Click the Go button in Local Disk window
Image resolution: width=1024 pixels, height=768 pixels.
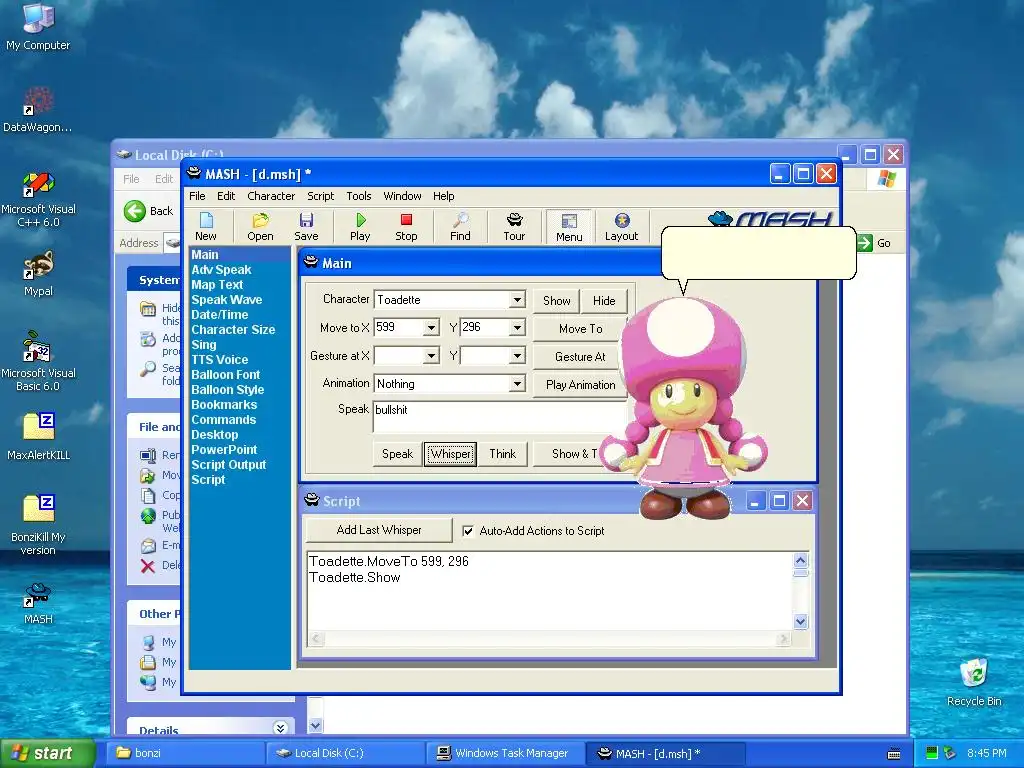point(874,243)
